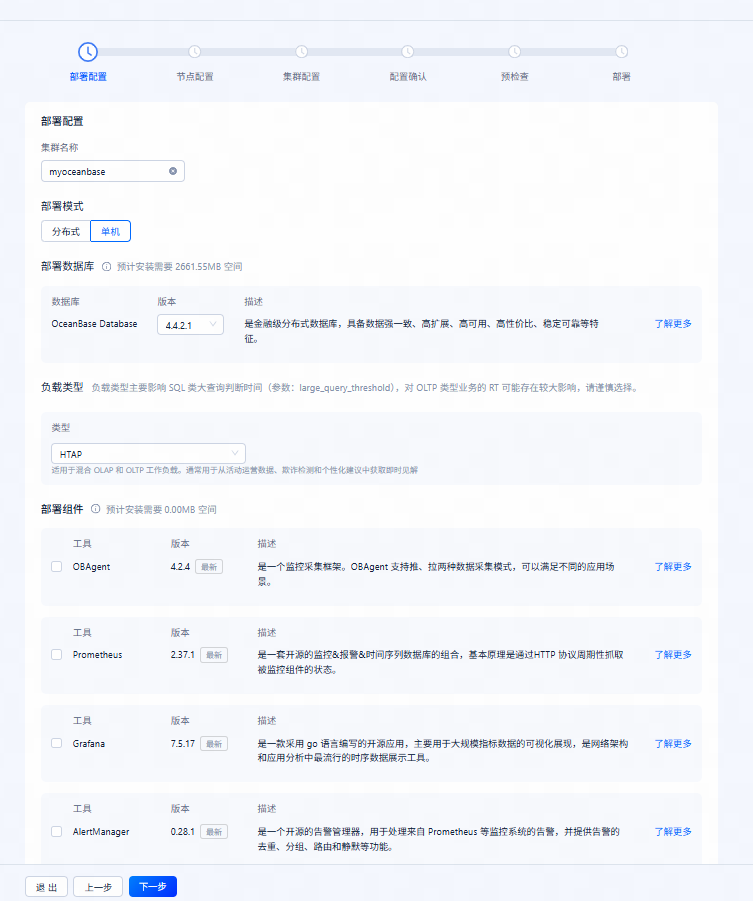The height and width of the screenshot is (901, 753).
Task: Click info icon next to 部署数据库
Action: tap(106, 267)
